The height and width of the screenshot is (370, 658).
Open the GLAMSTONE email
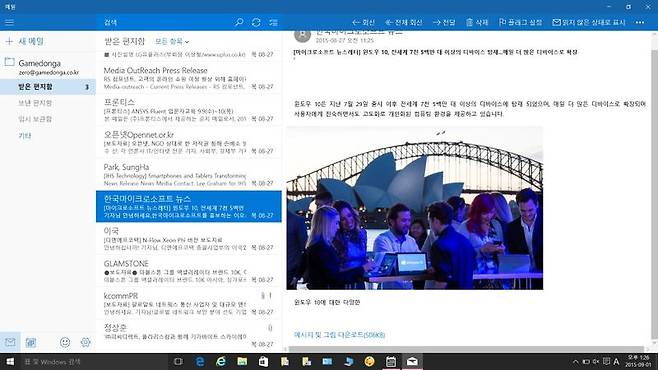pyautogui.click(x=189, y=271)
